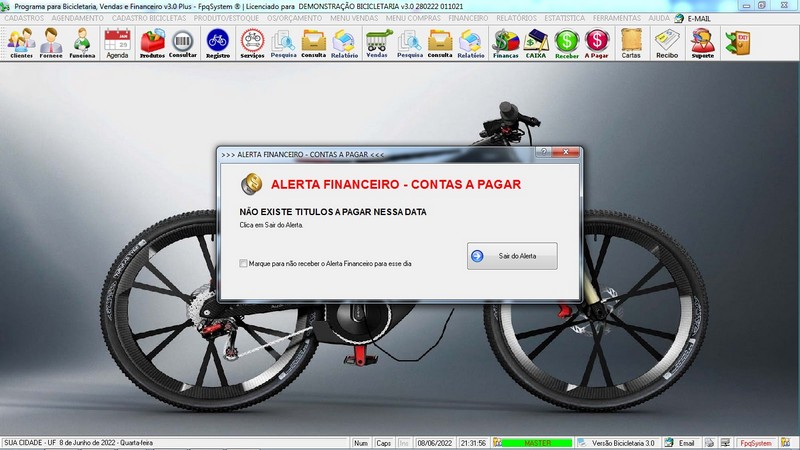Click the Sair do Alerta button
The width and height of the screenshot is (800, 450).
[512, 256]
